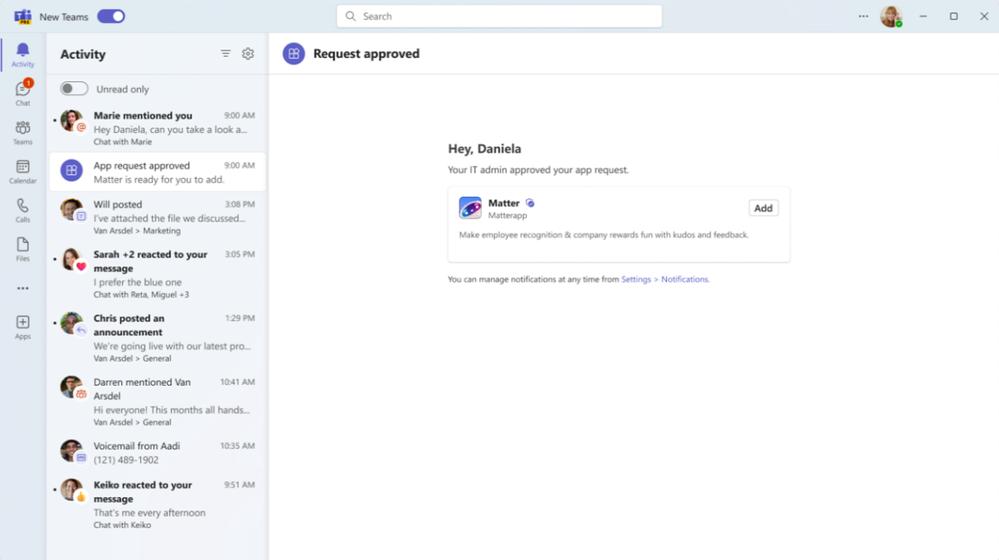The width and height of the screenshot is (999, 560).
Task: Click the verified badge next to Matter
Action: pyautogui.click(x=530, y=203)
